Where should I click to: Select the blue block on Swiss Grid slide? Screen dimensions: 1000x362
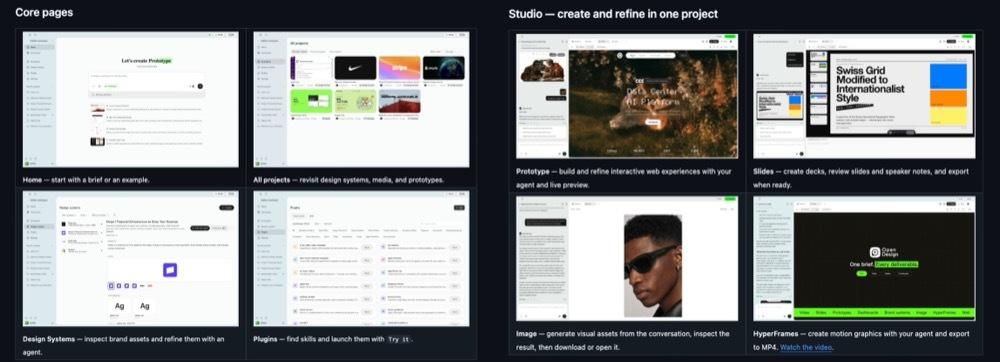tap(948, 76)
